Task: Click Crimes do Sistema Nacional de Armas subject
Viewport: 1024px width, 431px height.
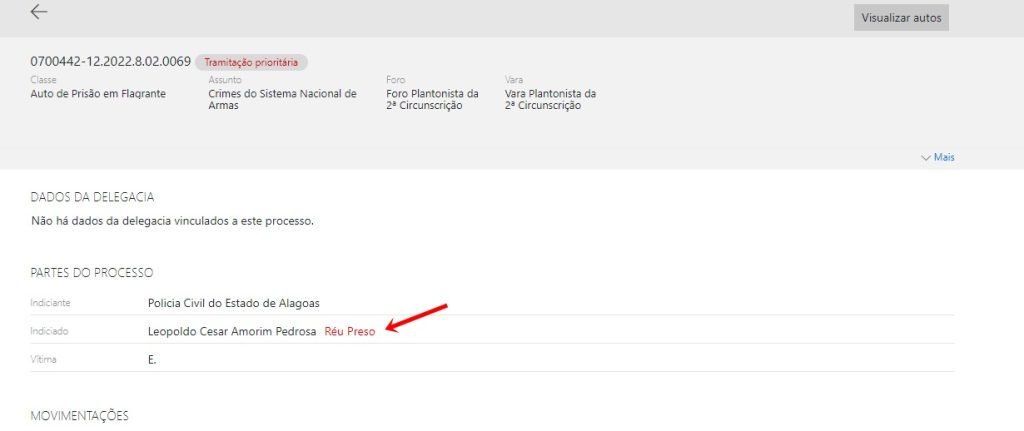Action: tap(282, 100)
